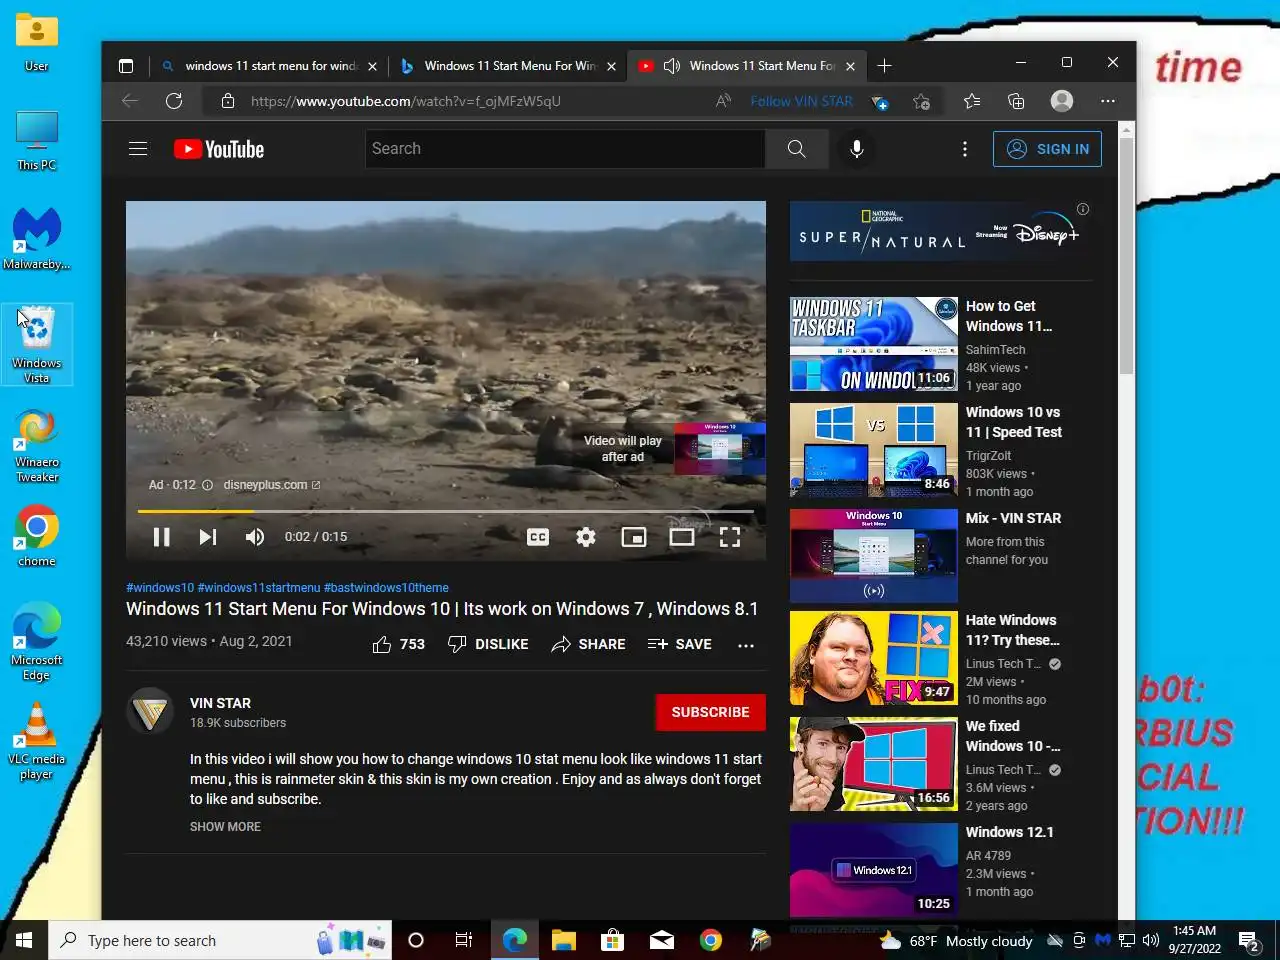Open File Explorer from taskbar
This screenshot has width=1280, height=960.
[x=564, y=940]
